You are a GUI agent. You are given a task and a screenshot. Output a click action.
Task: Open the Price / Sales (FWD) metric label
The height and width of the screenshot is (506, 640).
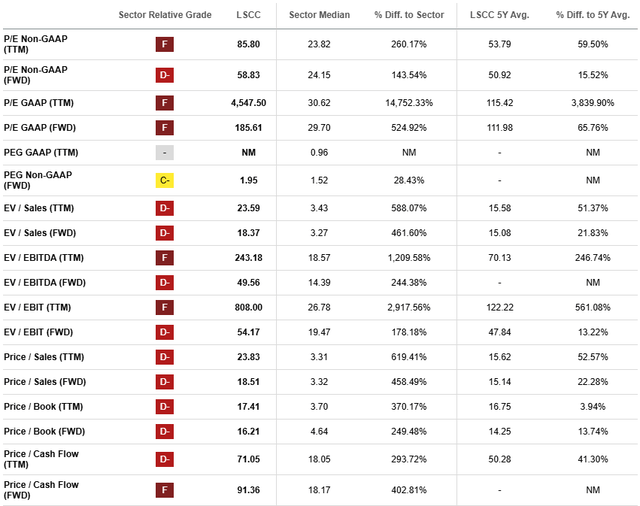45,382
